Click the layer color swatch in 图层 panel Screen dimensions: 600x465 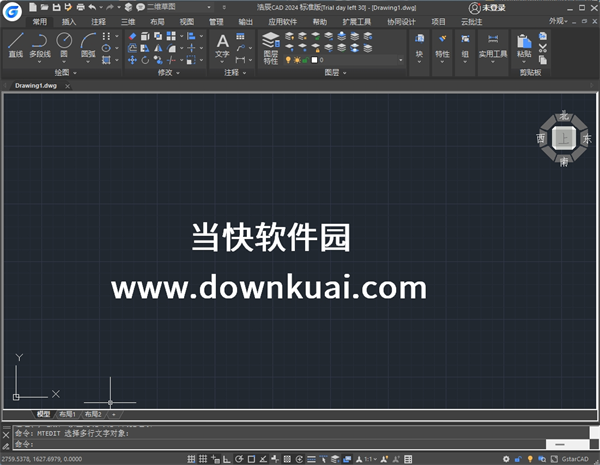pyautogui.click(x=313, y=60)
